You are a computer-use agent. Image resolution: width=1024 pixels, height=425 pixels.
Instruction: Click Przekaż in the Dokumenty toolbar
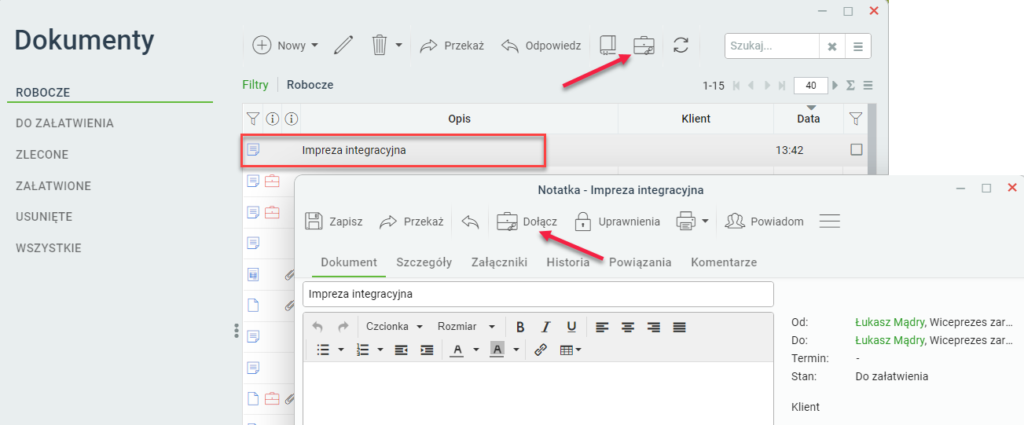(451, 46)
